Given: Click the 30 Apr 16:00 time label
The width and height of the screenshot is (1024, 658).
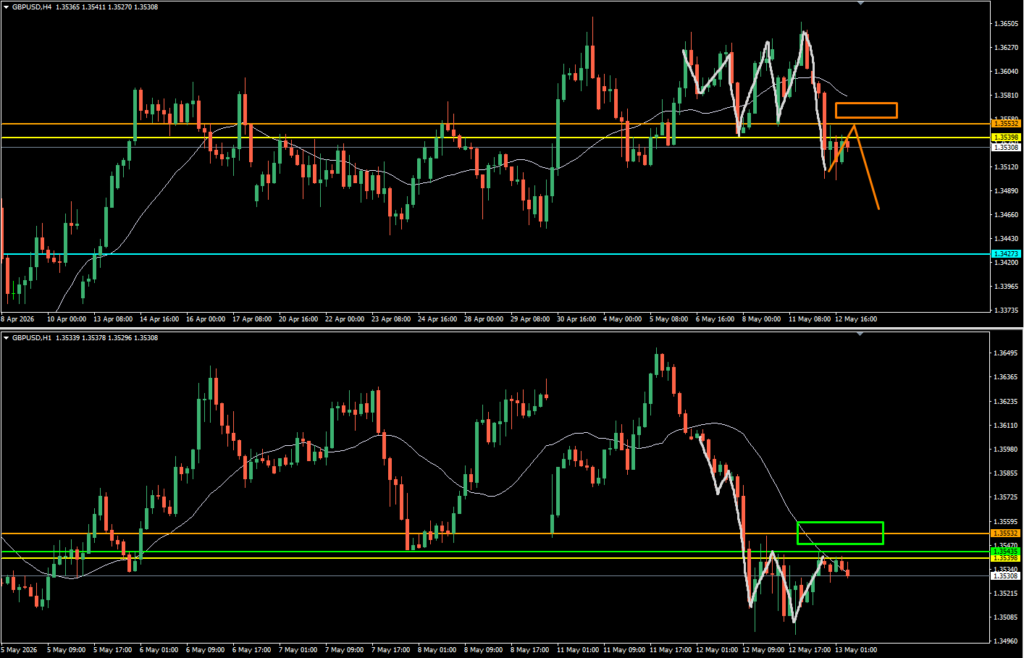Looking at the screenshot, I should click(x=579, y=320).
